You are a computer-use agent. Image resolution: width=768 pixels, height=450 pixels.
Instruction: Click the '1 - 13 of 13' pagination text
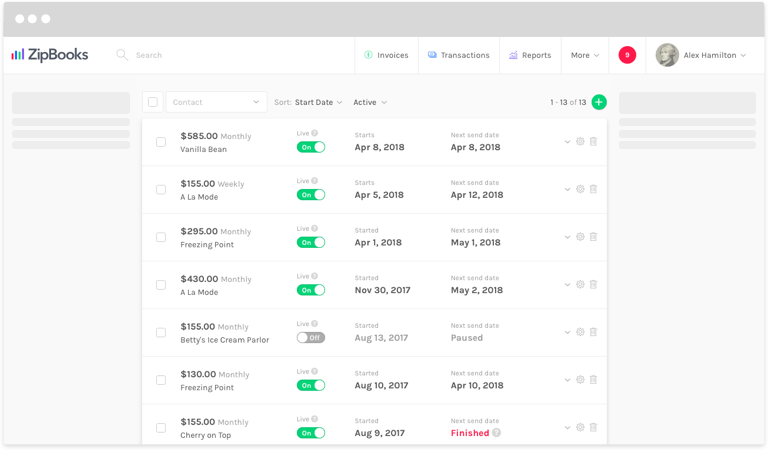568,102
